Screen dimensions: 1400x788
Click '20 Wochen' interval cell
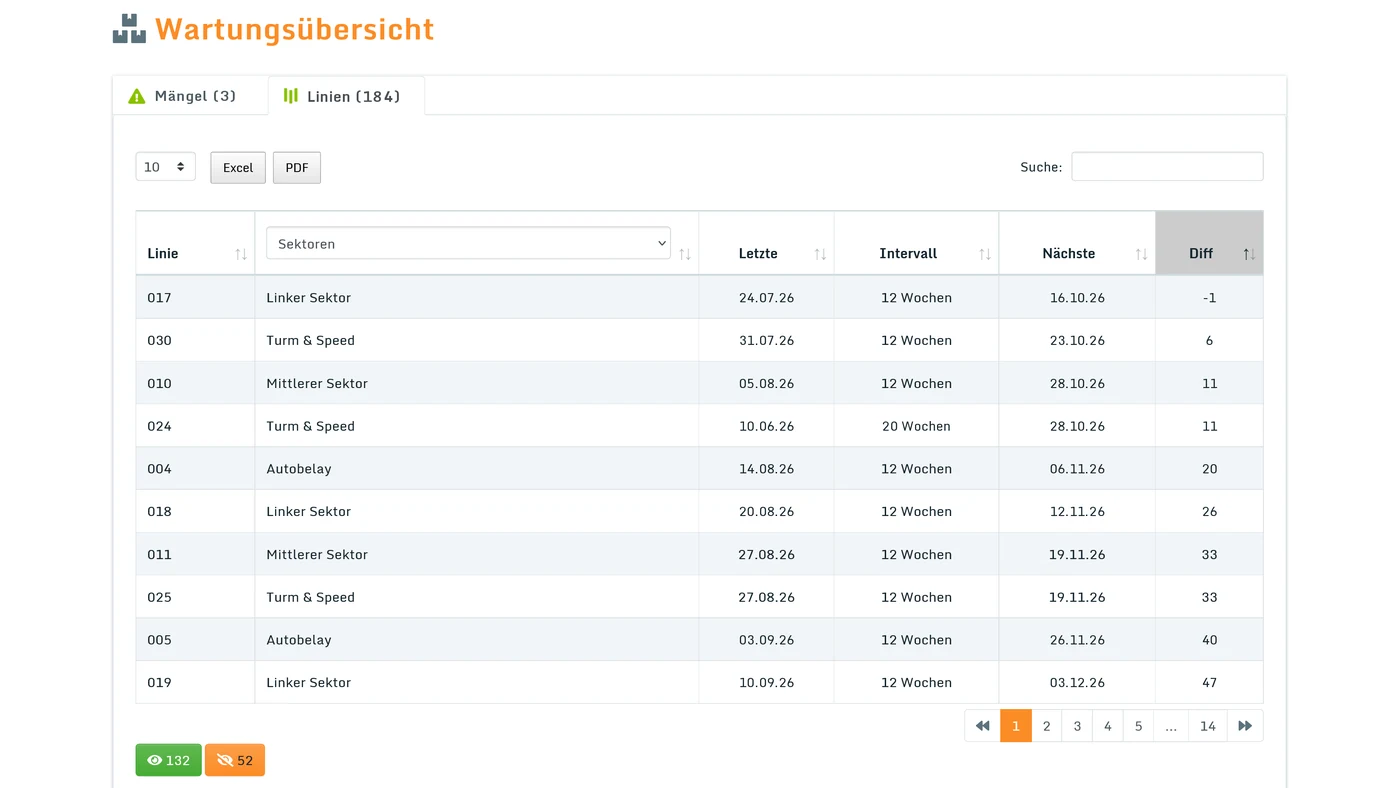pyautogui.click(x=916, y=426)
